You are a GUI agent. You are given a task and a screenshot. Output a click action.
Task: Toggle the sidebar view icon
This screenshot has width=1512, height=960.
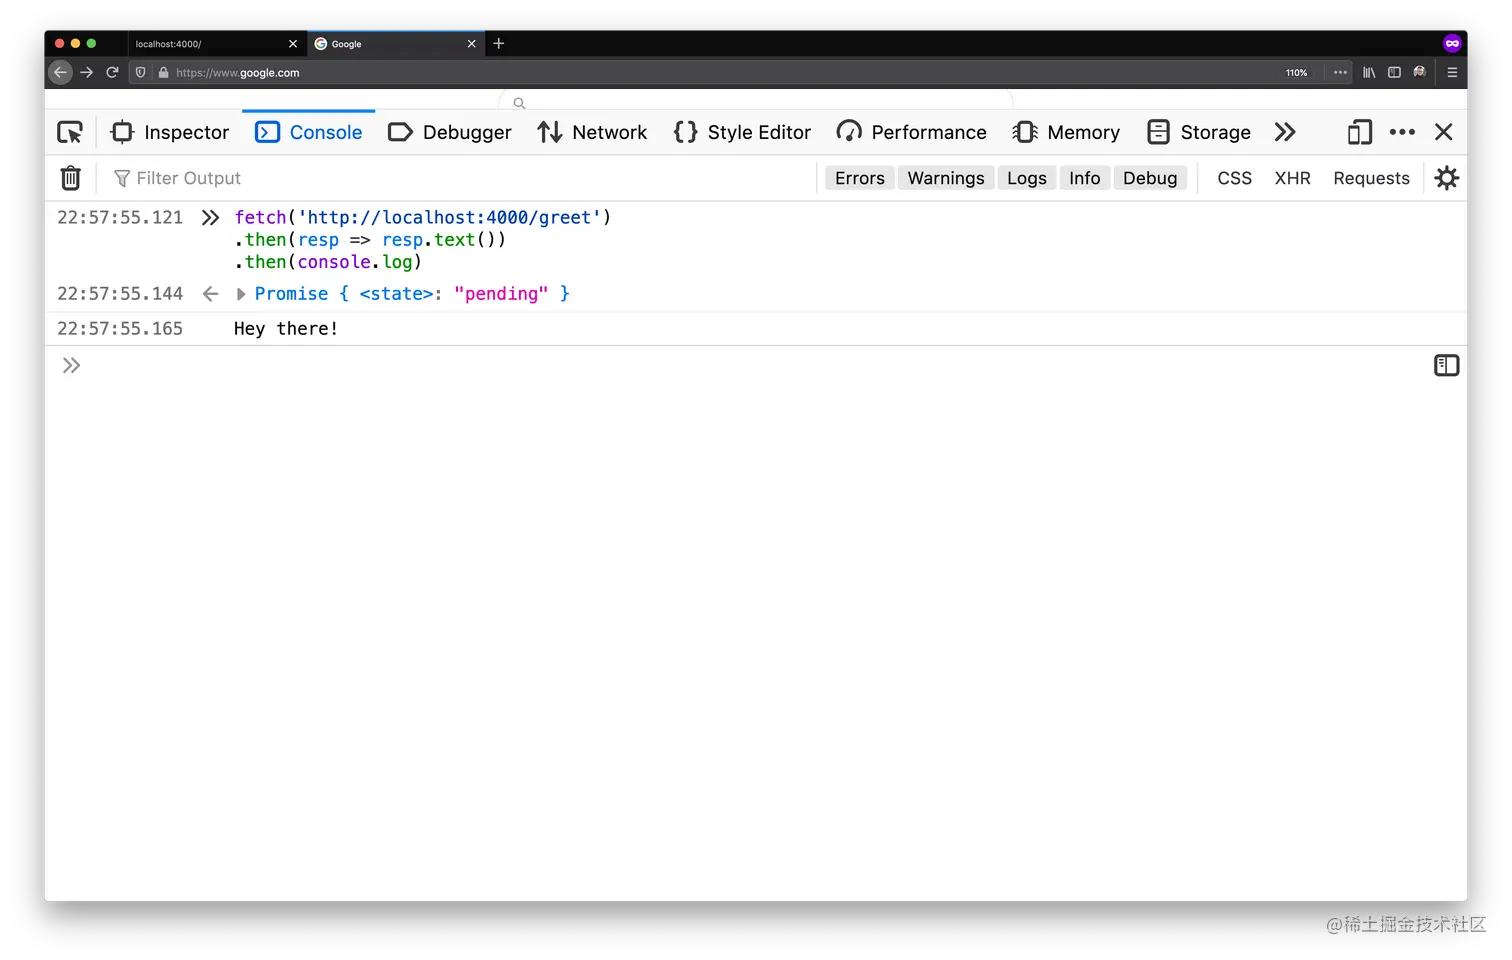tap(1394, 73)
